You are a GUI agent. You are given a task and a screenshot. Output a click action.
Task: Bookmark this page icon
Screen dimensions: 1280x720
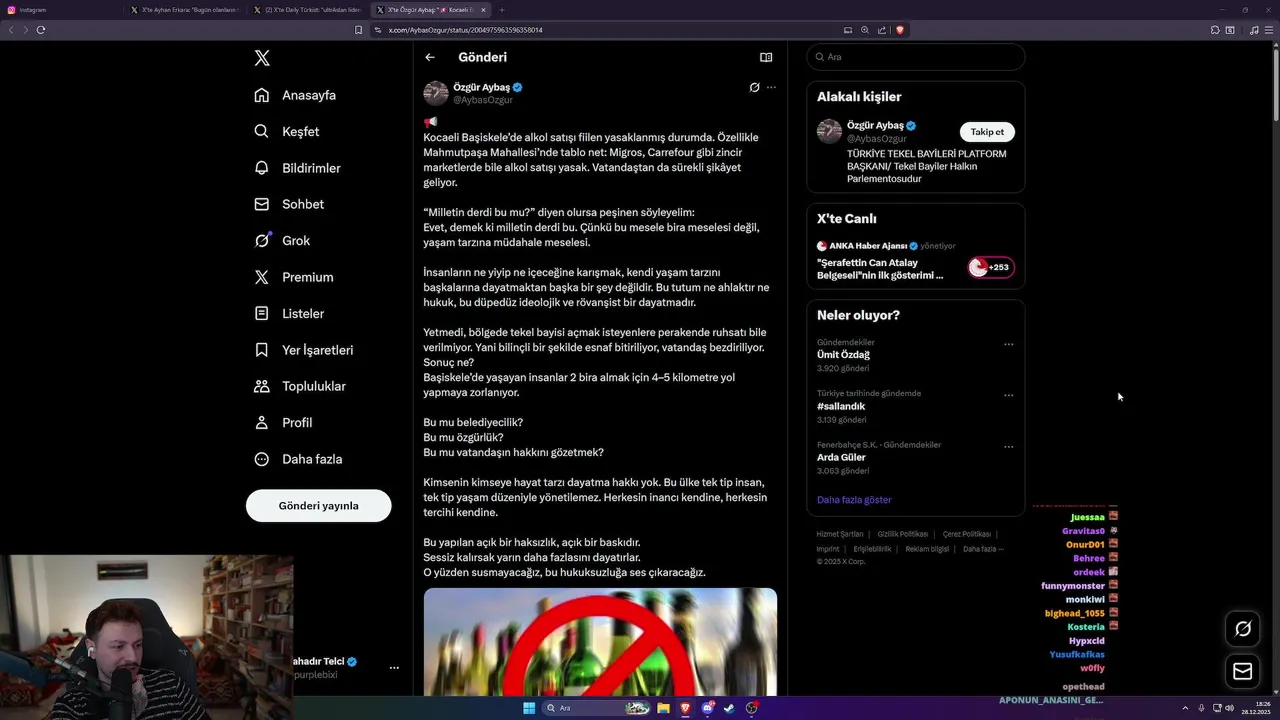click(x=358, y=30)
